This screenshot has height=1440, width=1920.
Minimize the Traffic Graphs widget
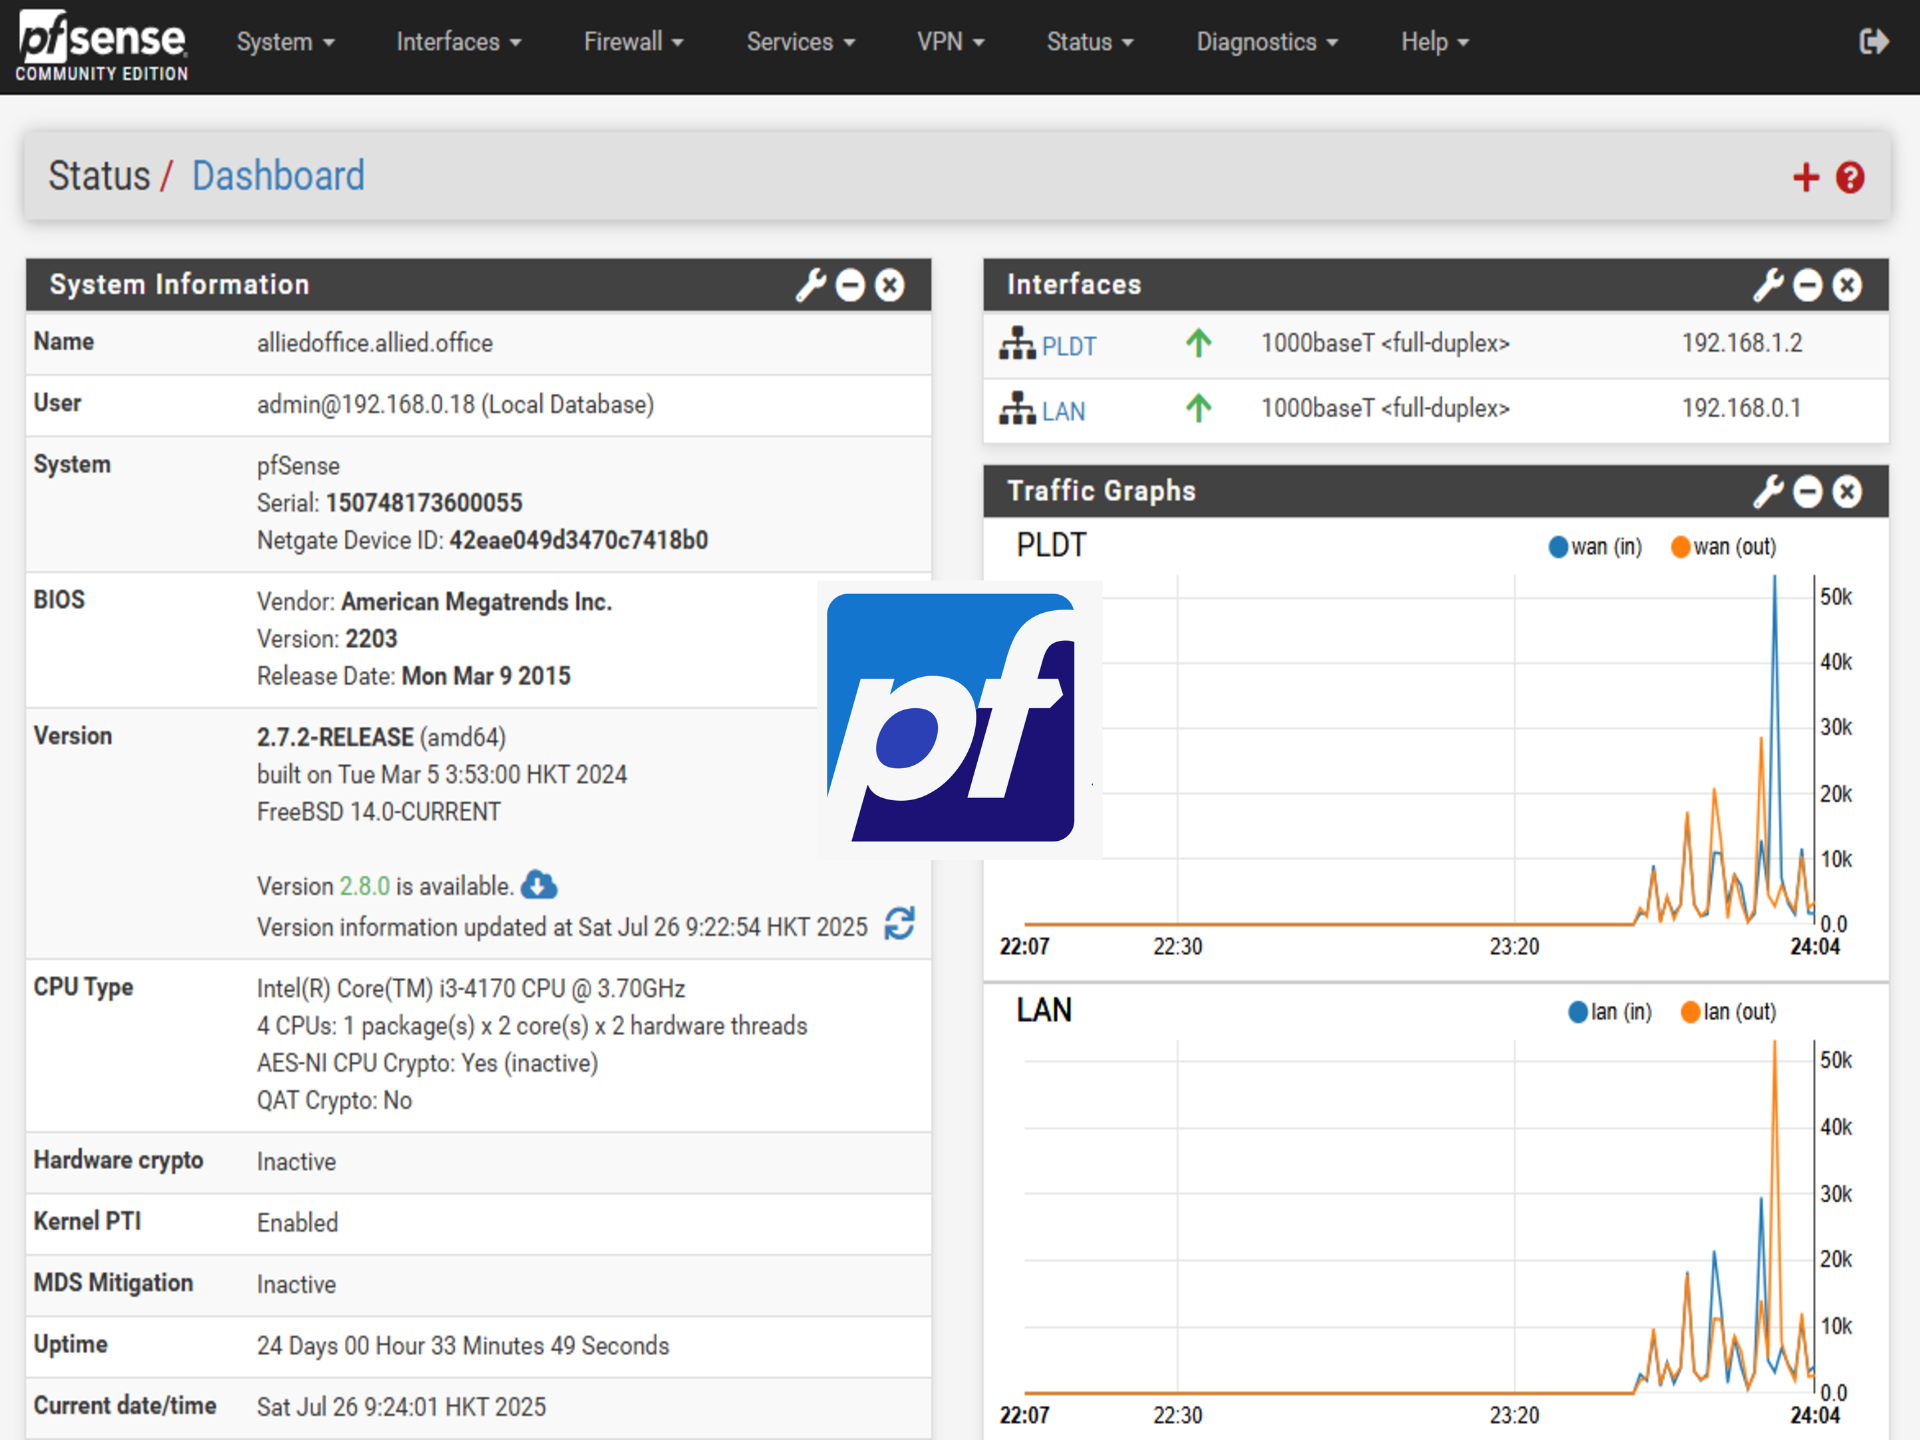1808,491
